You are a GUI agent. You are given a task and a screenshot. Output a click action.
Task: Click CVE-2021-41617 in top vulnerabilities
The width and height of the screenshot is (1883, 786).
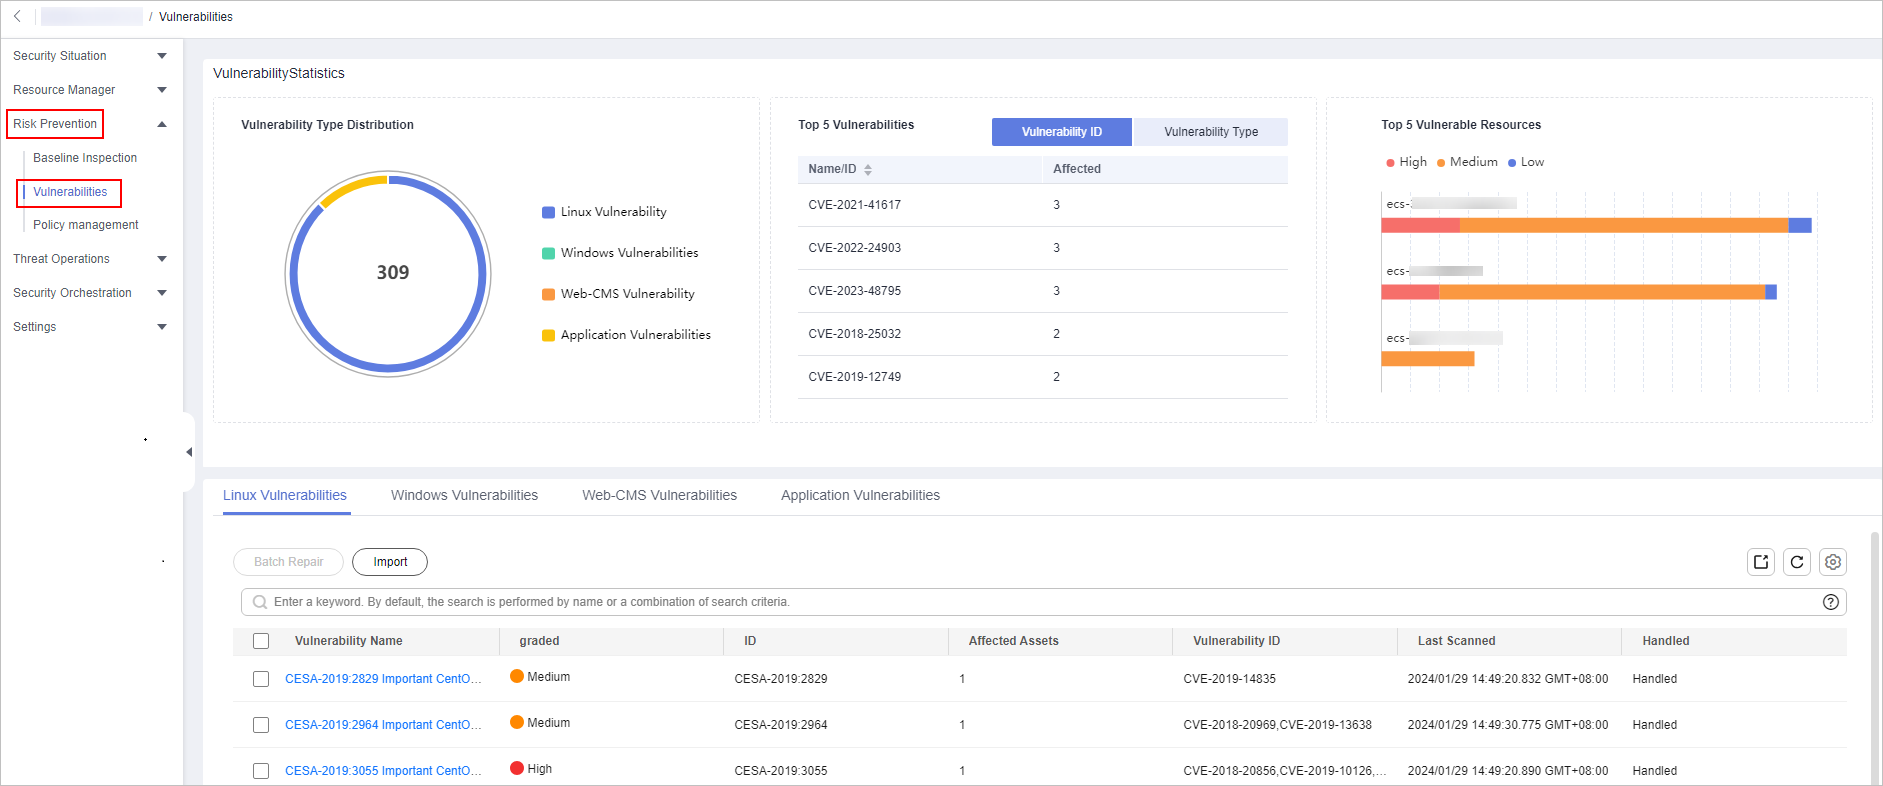click(854, 205)
